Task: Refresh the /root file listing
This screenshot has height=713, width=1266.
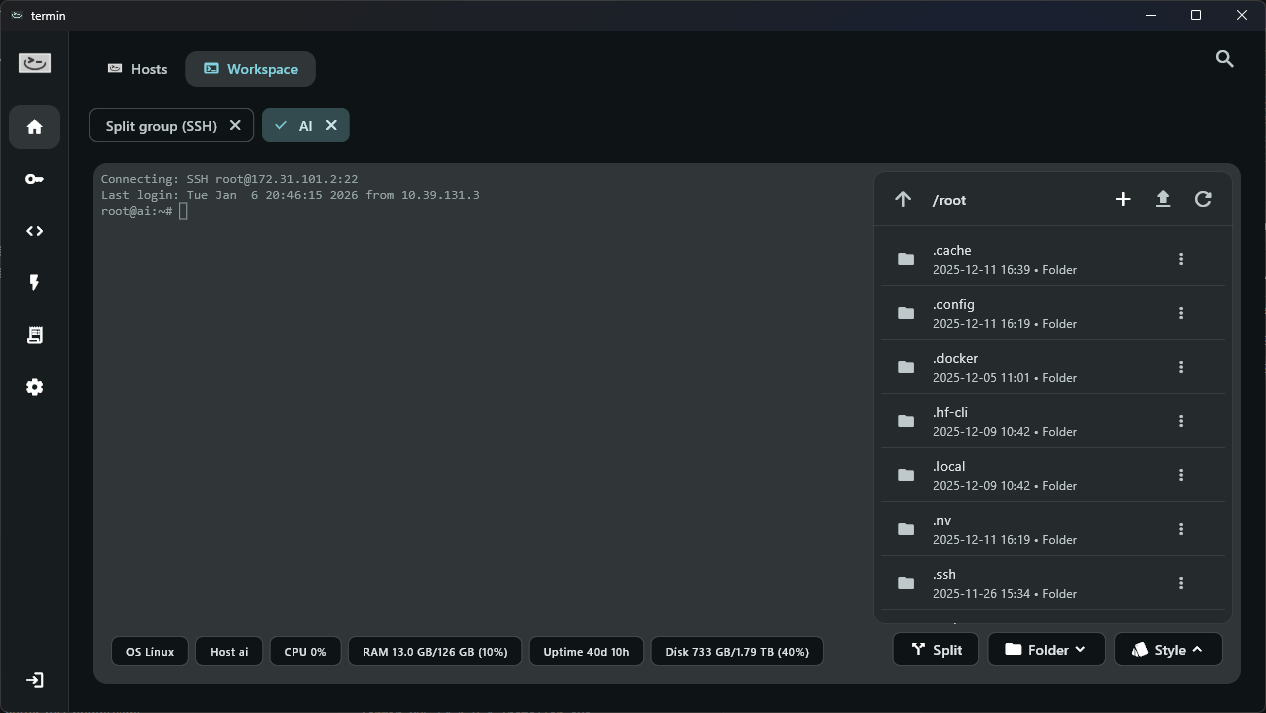Action: coord(1203,199)
